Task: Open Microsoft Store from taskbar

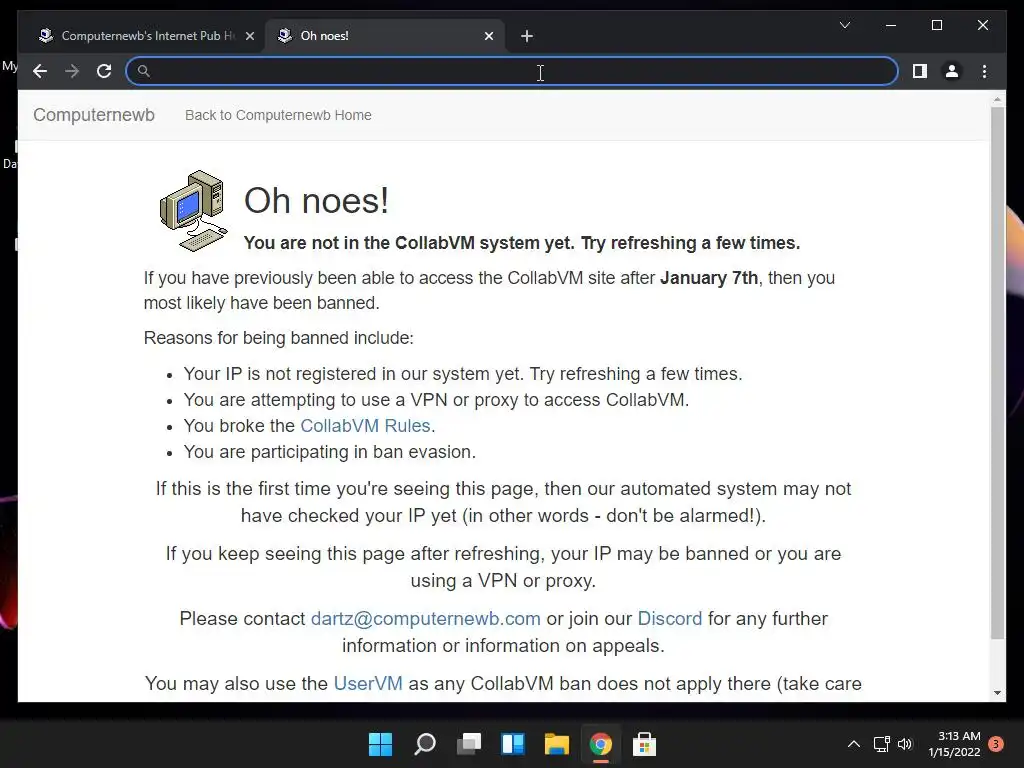Action: point(645,744)
